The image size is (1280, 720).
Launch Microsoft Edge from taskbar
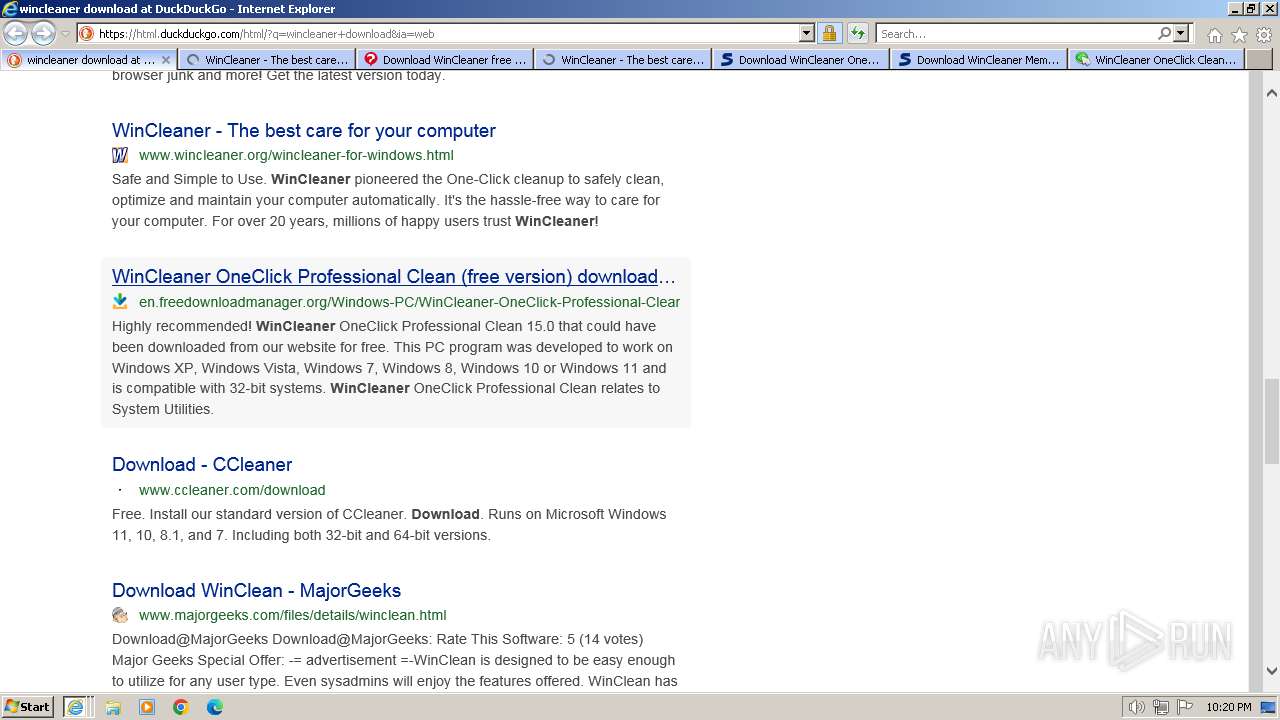point(215,707)
